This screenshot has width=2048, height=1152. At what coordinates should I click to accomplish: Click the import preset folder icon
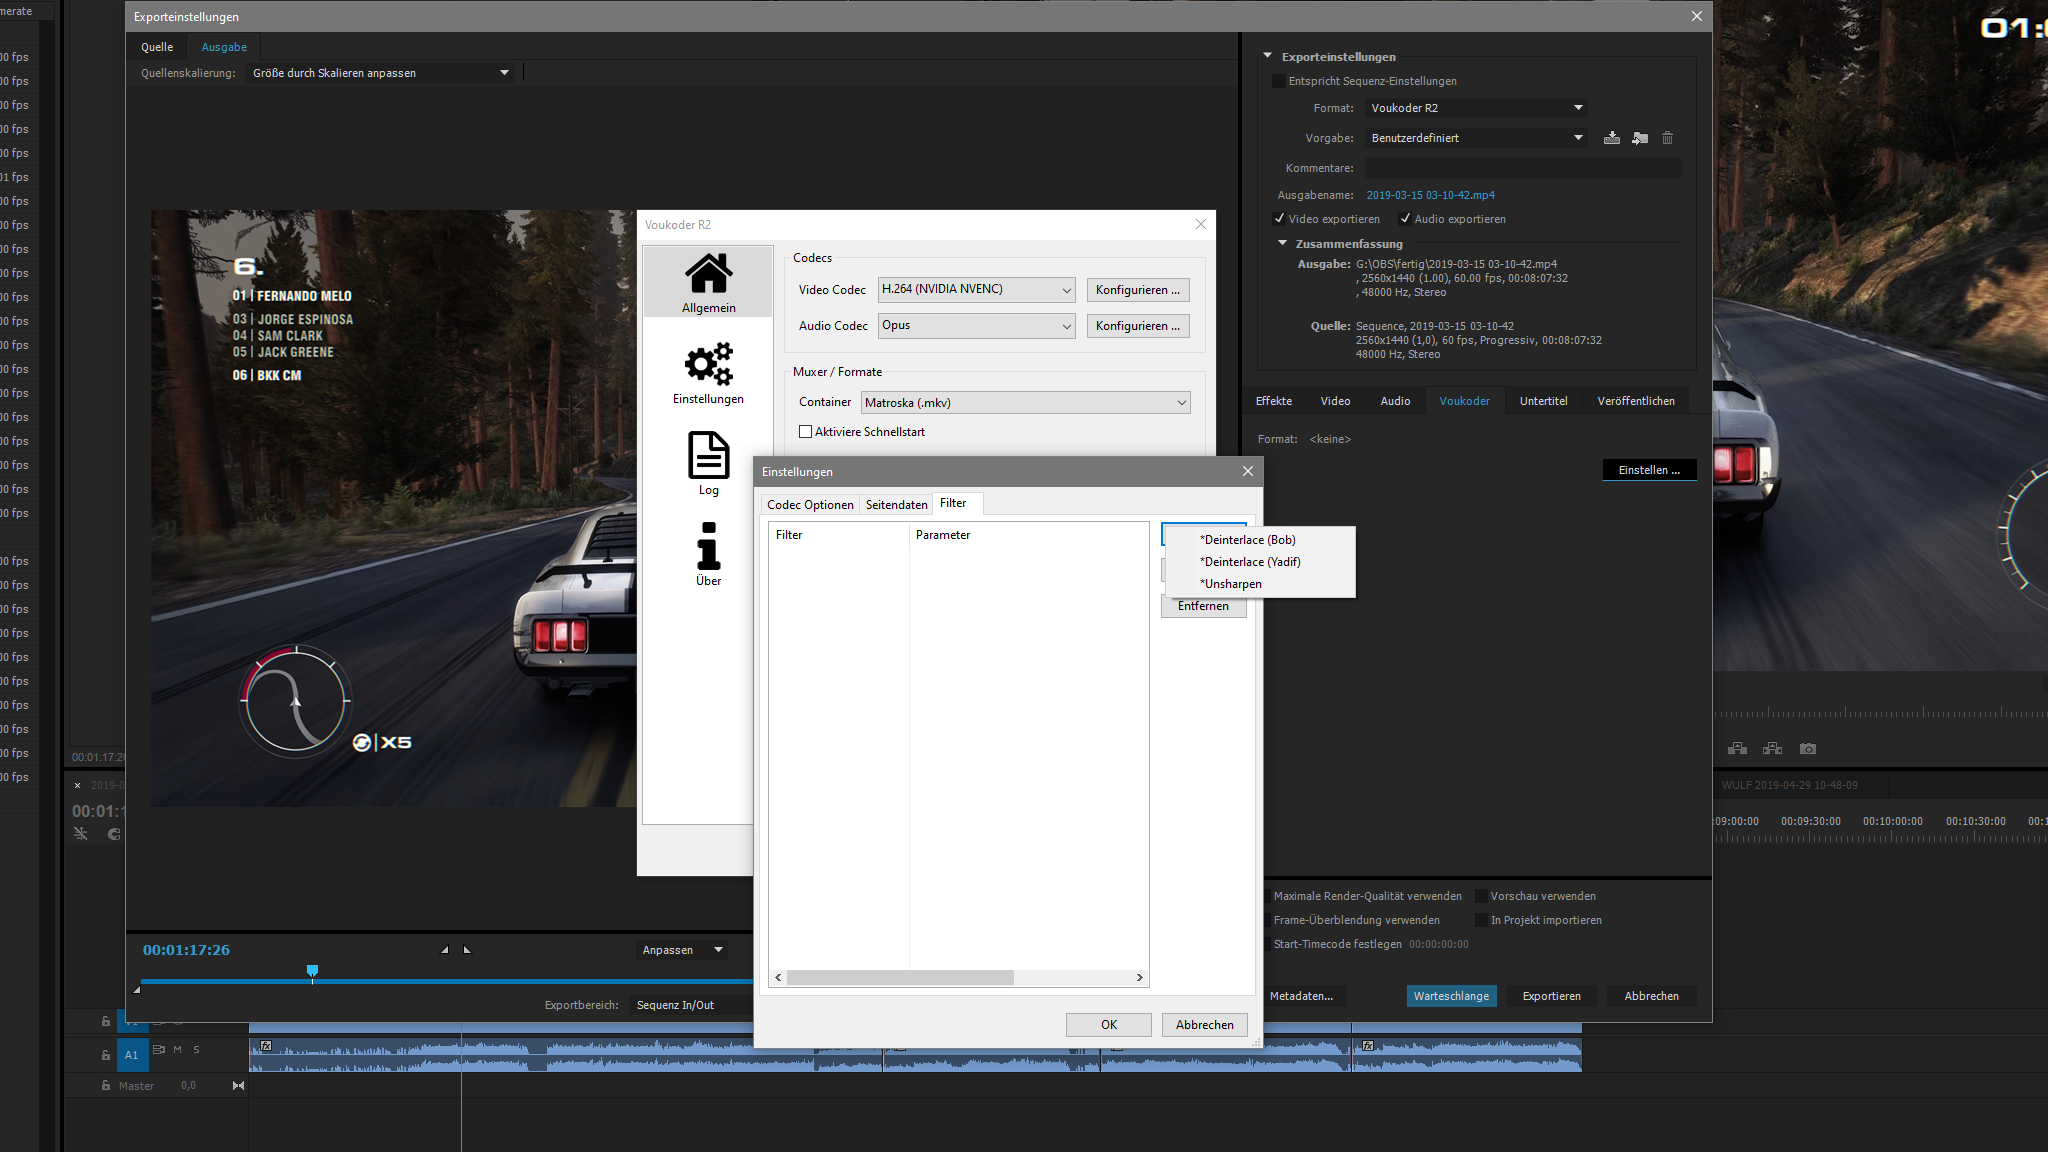point(1639,138)
